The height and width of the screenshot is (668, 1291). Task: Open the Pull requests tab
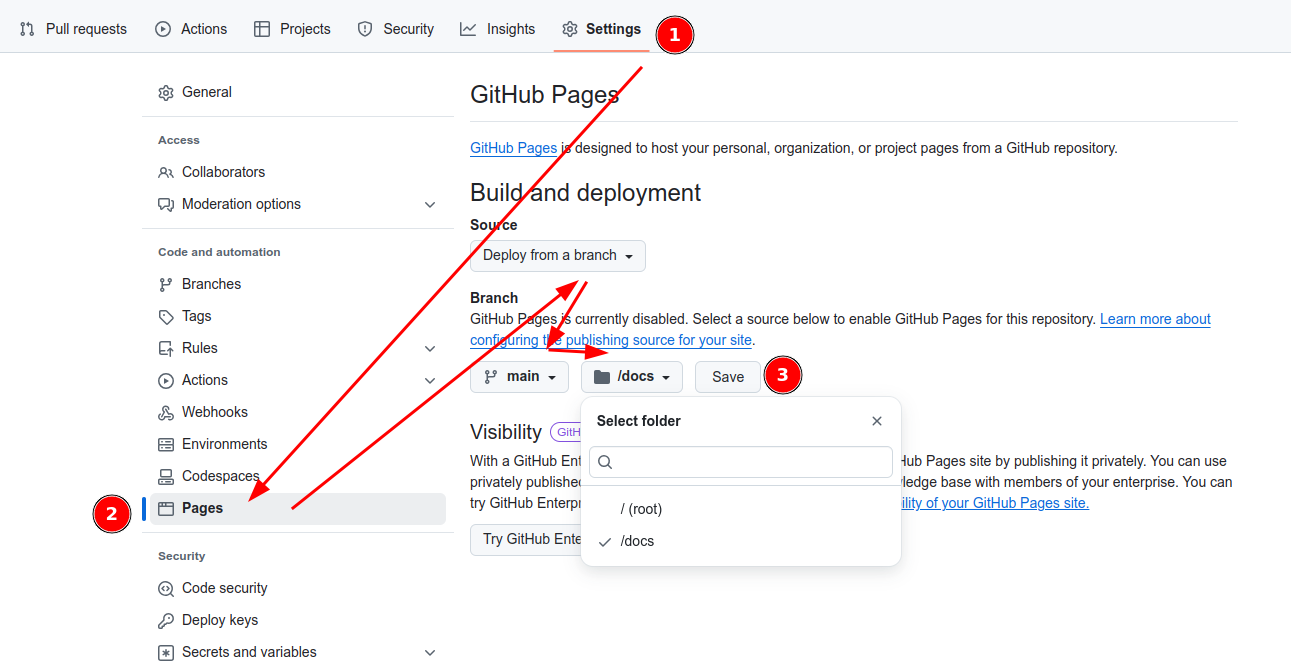coord(74,29)
